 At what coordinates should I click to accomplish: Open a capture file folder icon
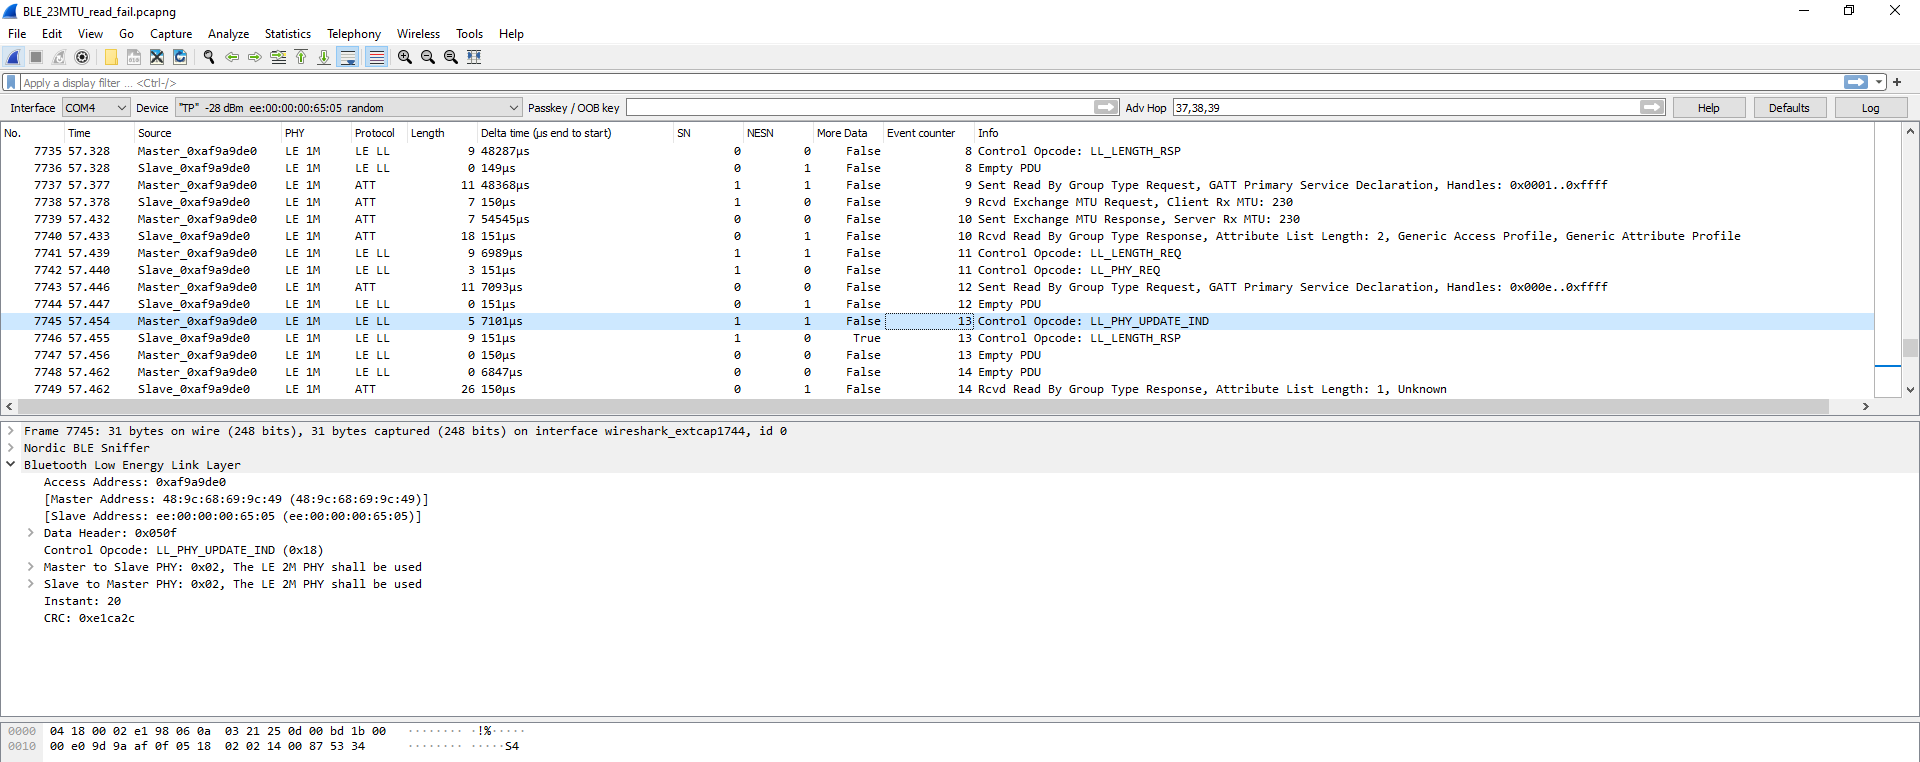click(x=111, y=57)
